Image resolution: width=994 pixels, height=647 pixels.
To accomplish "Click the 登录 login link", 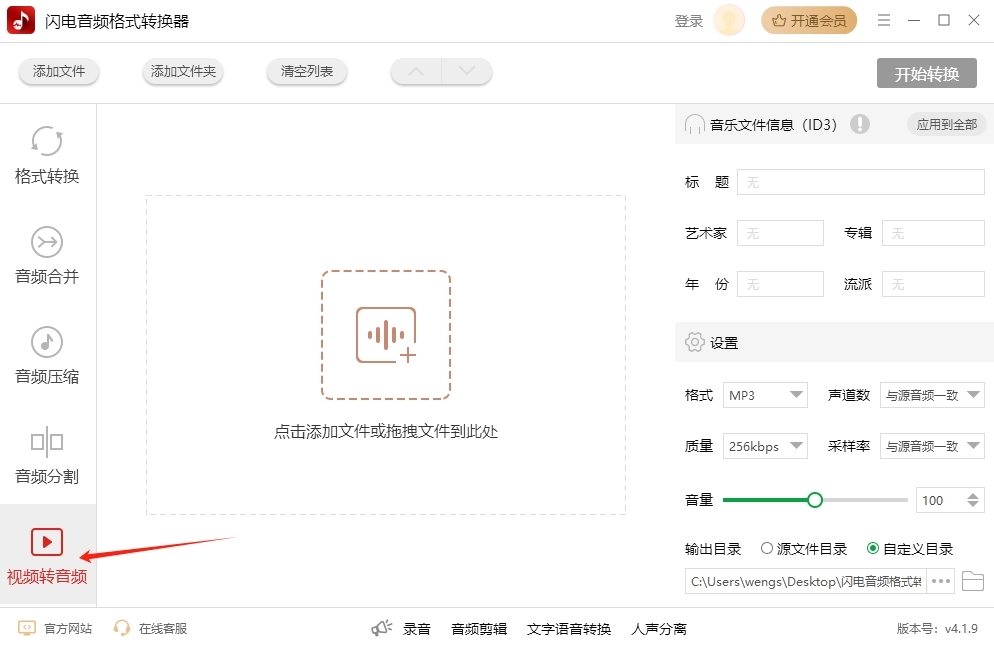I will (x=688, y=21).
